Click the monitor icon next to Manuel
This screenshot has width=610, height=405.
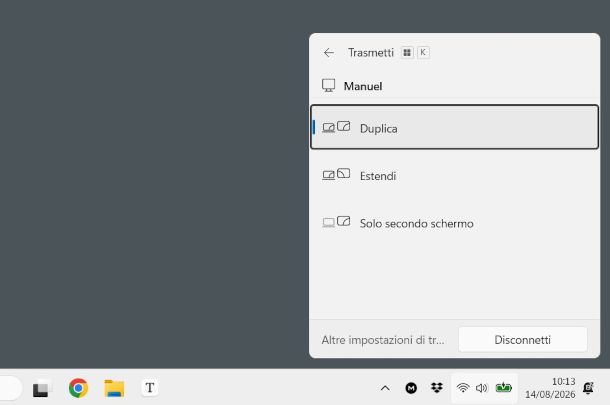point(328,86)
